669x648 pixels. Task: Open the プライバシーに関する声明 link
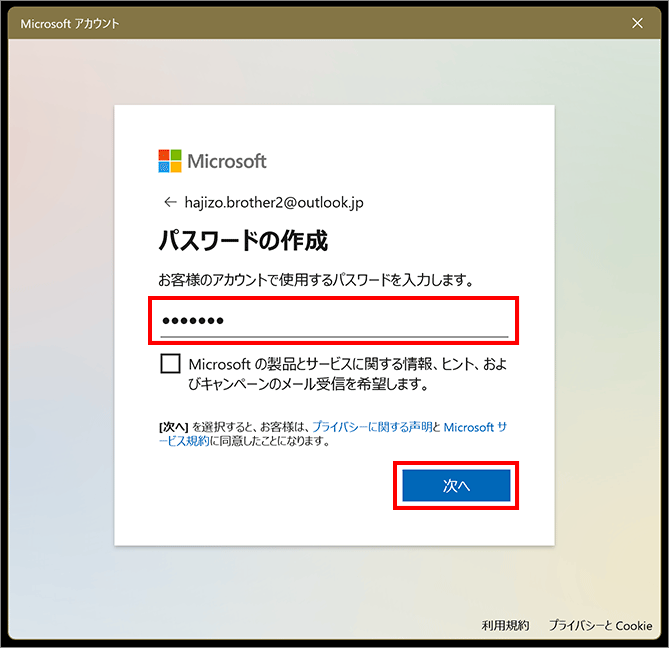[x=372, y=427]
